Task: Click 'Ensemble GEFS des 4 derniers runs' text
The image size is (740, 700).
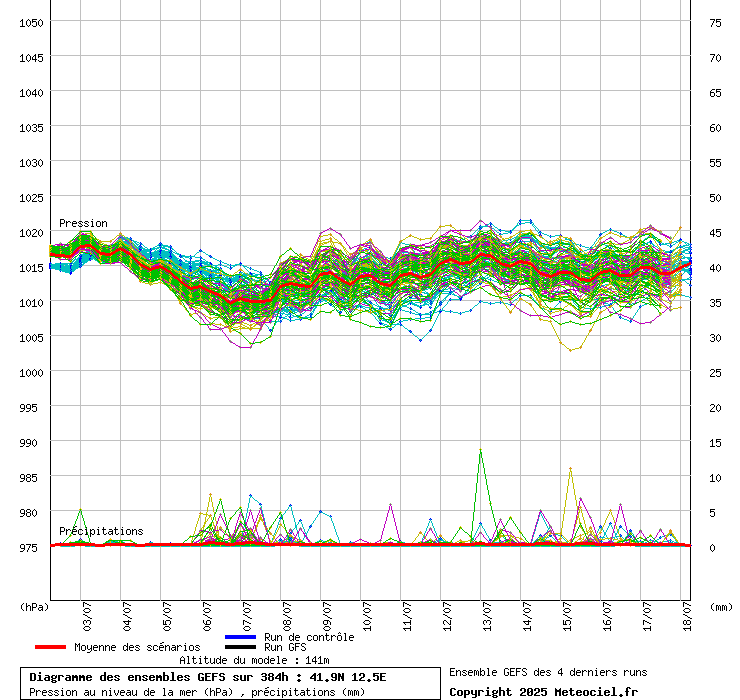Action: [548, 672]
